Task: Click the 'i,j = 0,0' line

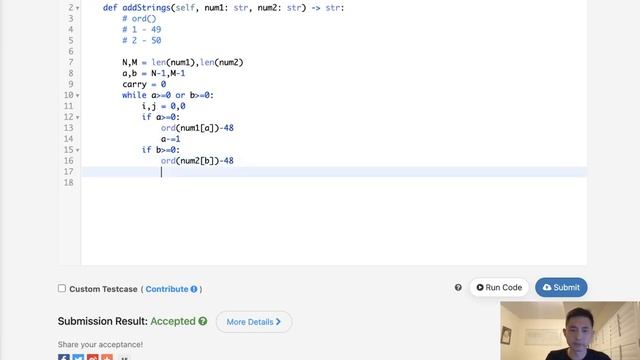Action: (163, 106)
